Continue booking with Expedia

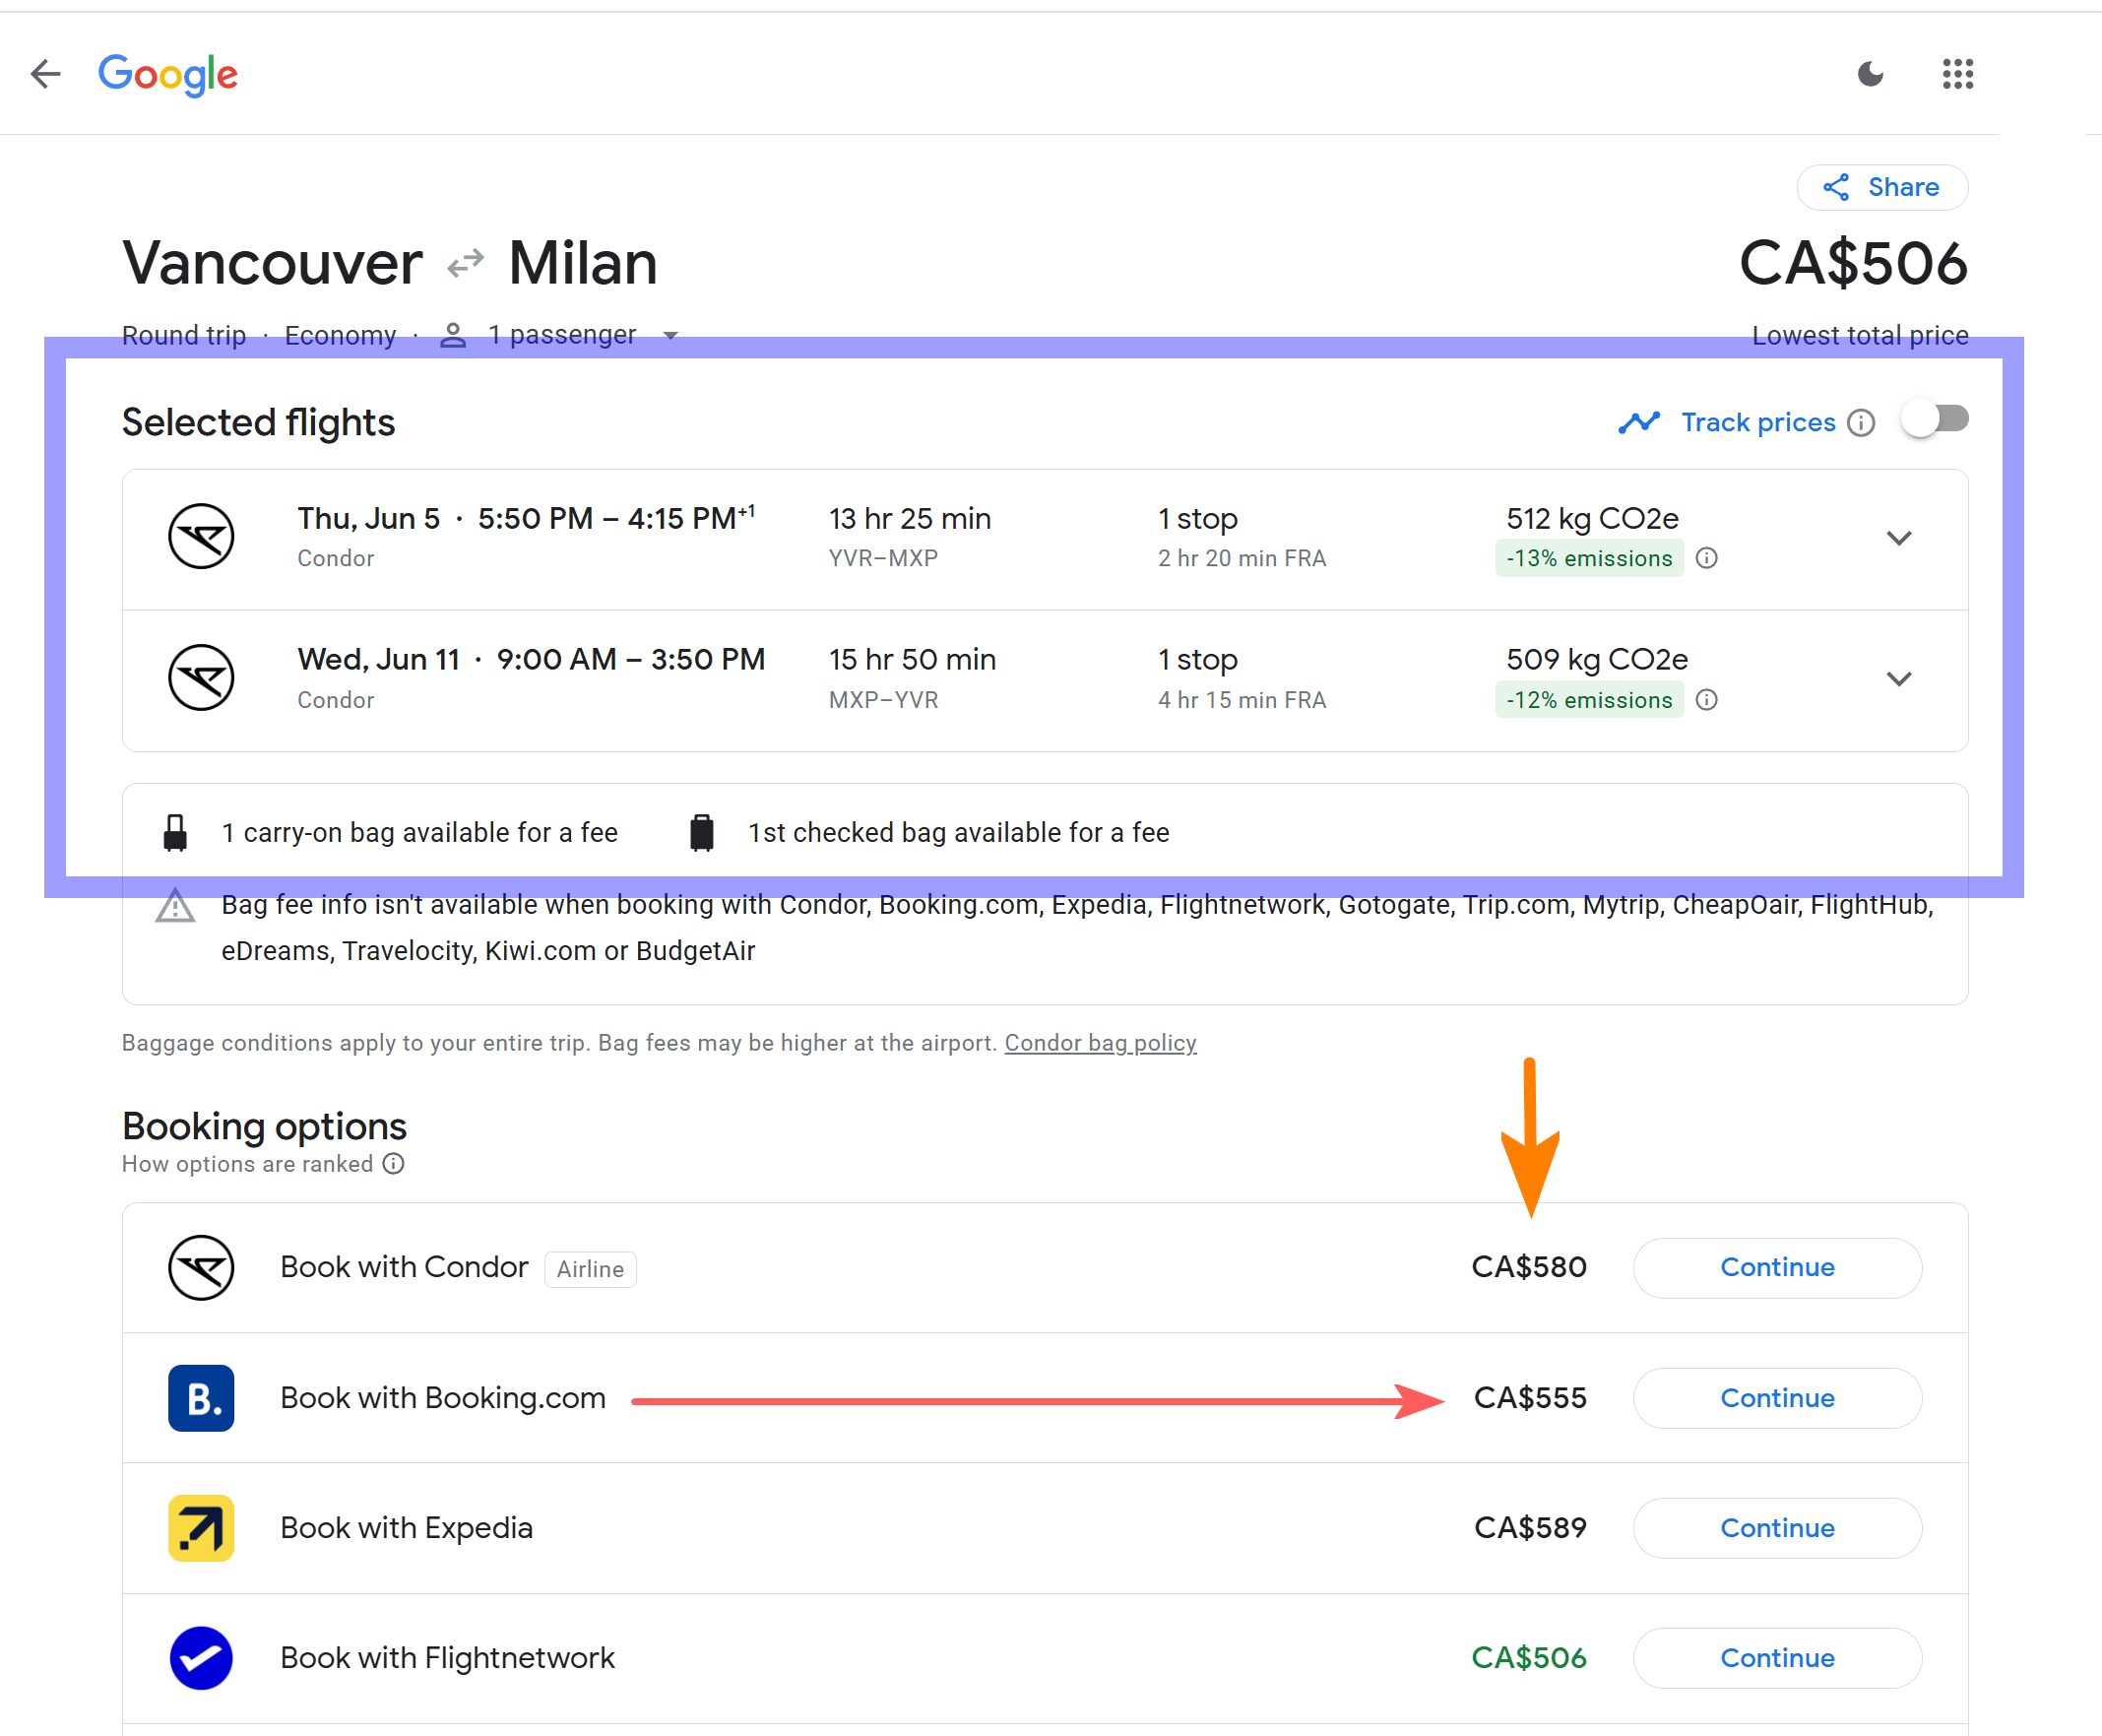coord(1777,1528)
